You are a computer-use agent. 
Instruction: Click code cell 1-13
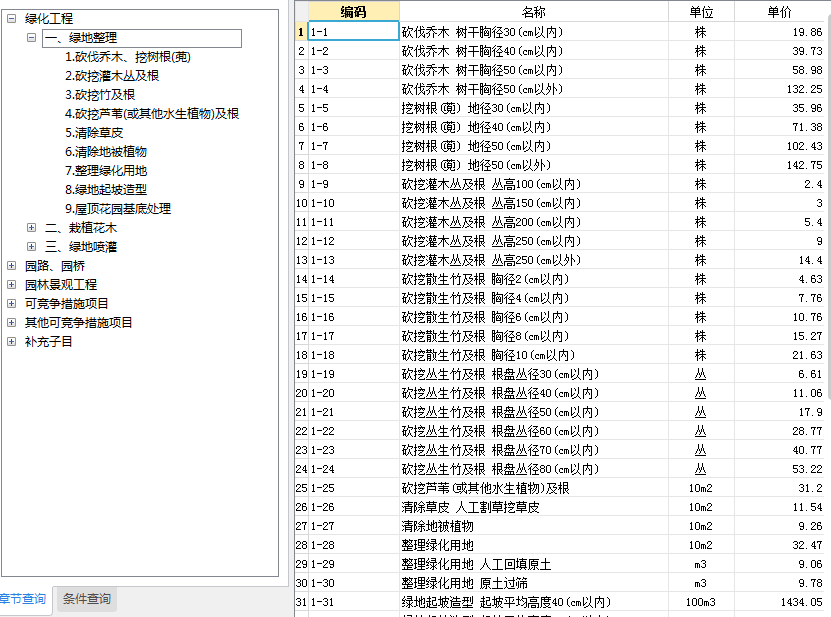(x=353, y=260)
